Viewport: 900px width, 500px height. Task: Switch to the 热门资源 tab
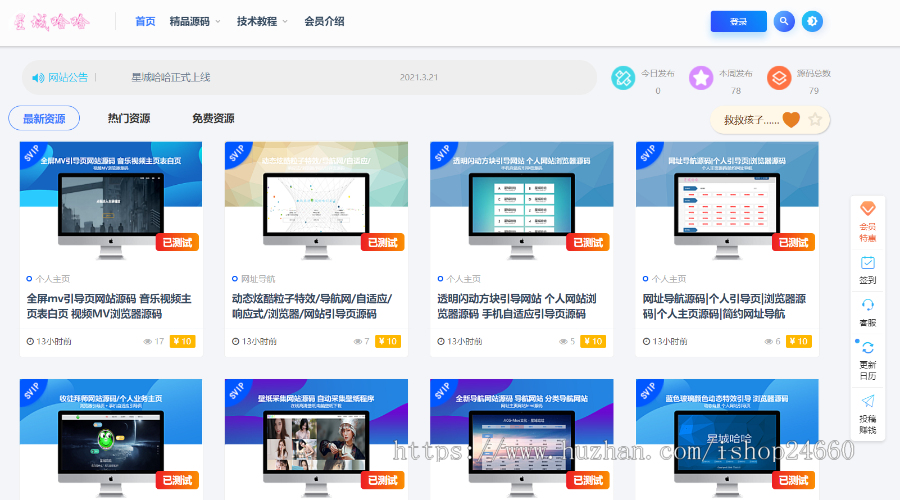tap(129, 118)
